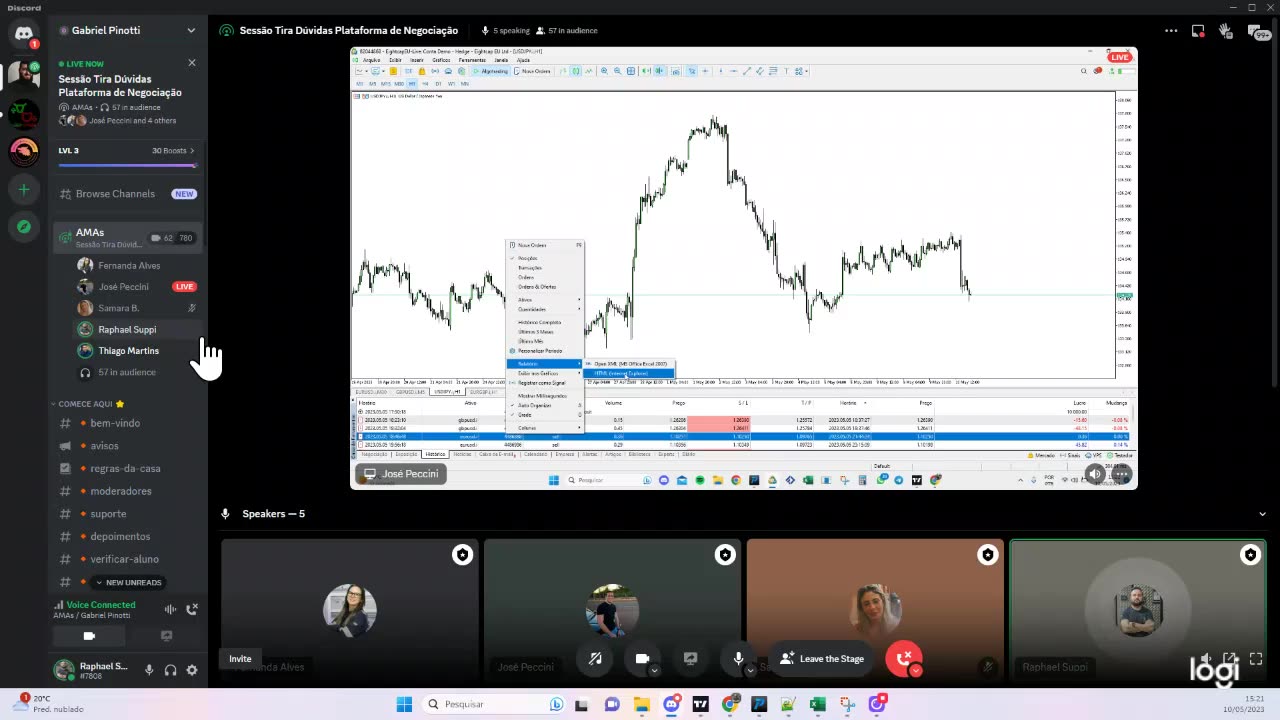Image resolution: width=1280 pixels, height=720 pixels.
Task: Select Thiago Martins in the stage participant list
Action: [x=128, y=351]
